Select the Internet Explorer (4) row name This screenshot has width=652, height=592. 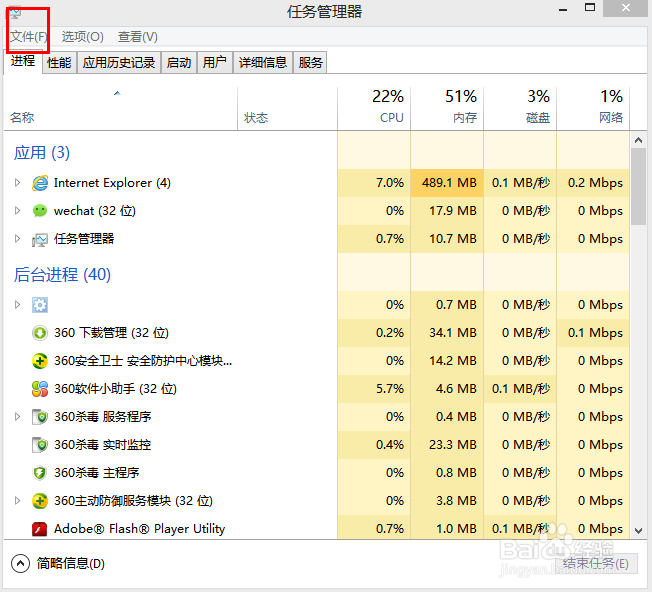112,183
